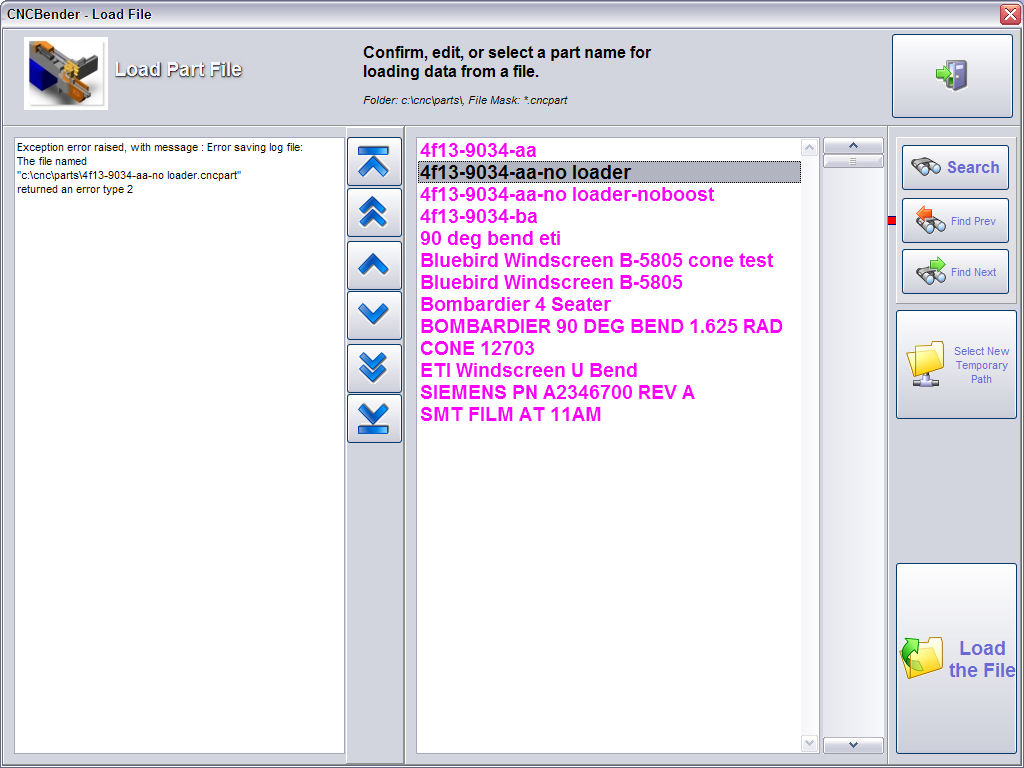The height and width of the screenshot is (768, 1024).
Task: Jump to top of part list
Action: 373,162
